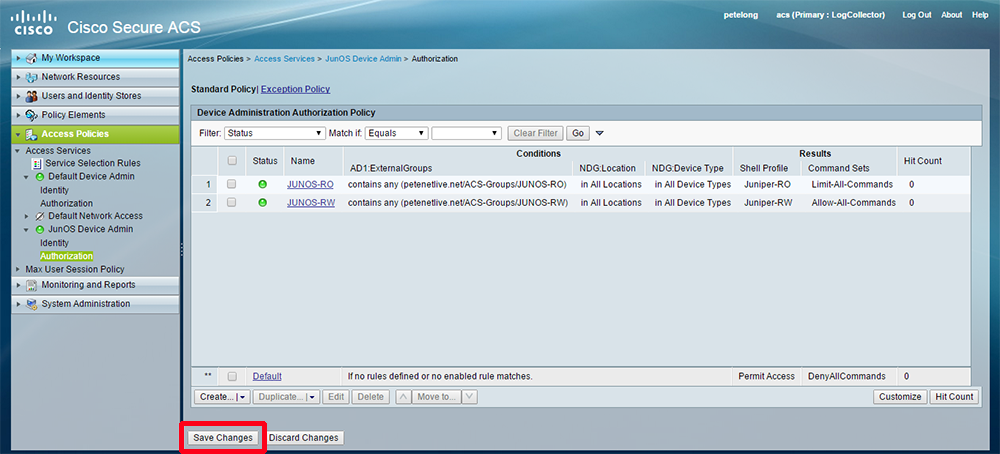Click the Network Resources icon
1000x454 pixels.
click(31, 77)
